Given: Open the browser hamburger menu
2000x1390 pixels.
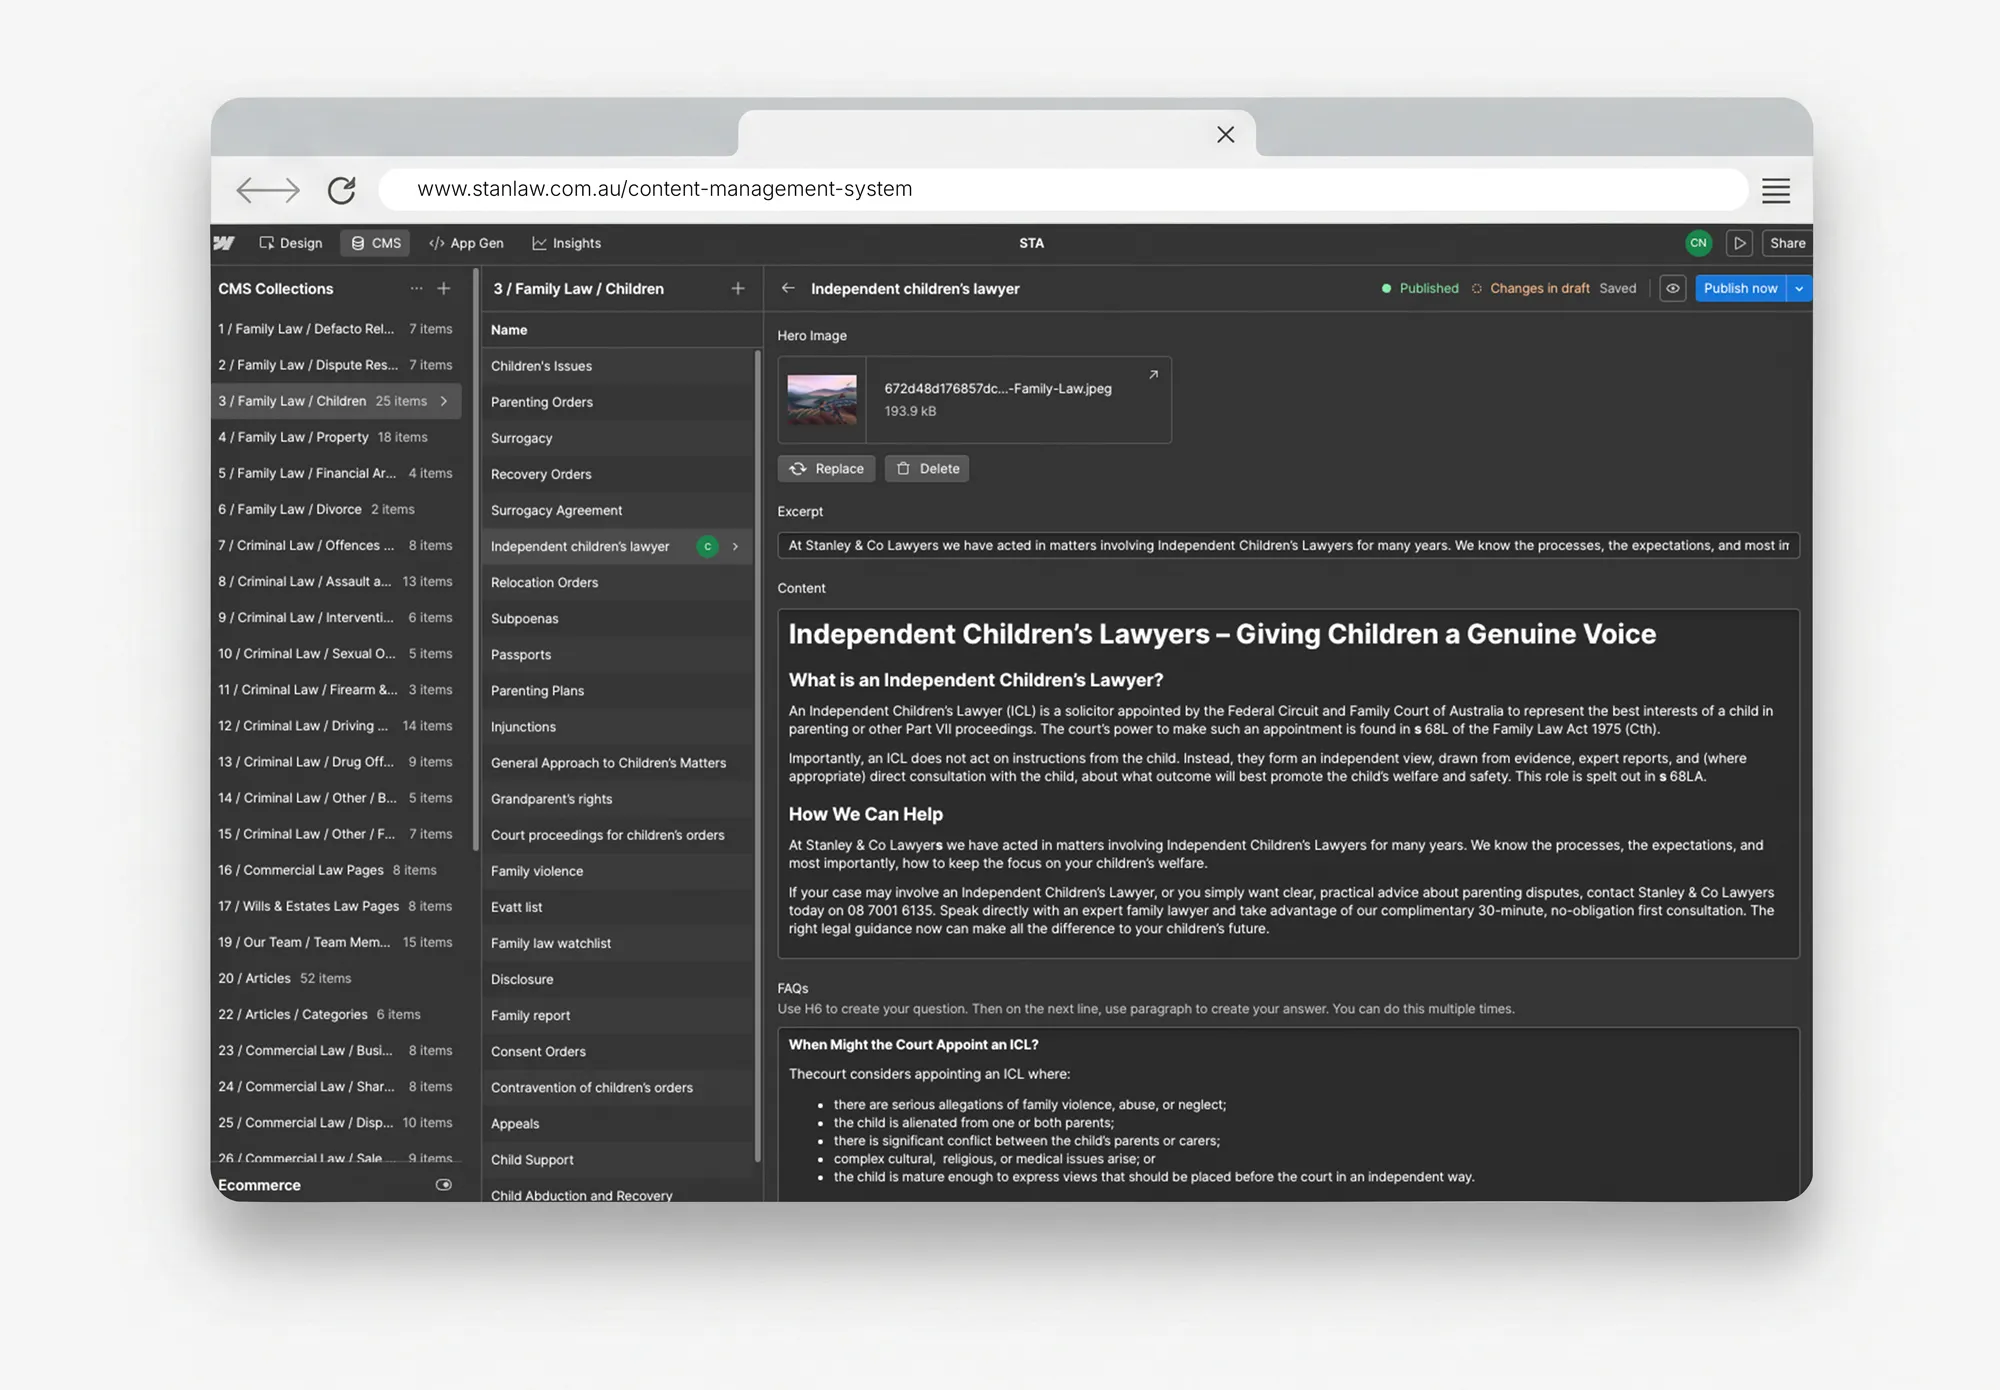Looking at the screenshot, I should point(1776,190).
